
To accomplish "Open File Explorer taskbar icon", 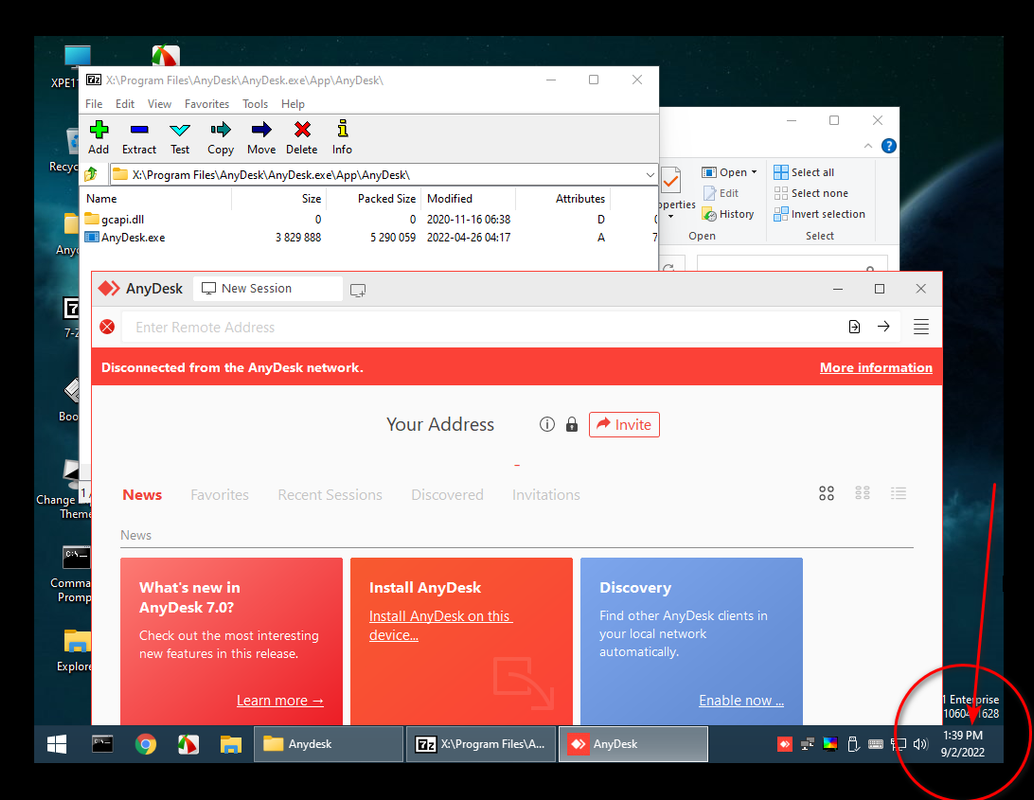I will point(231,744).
